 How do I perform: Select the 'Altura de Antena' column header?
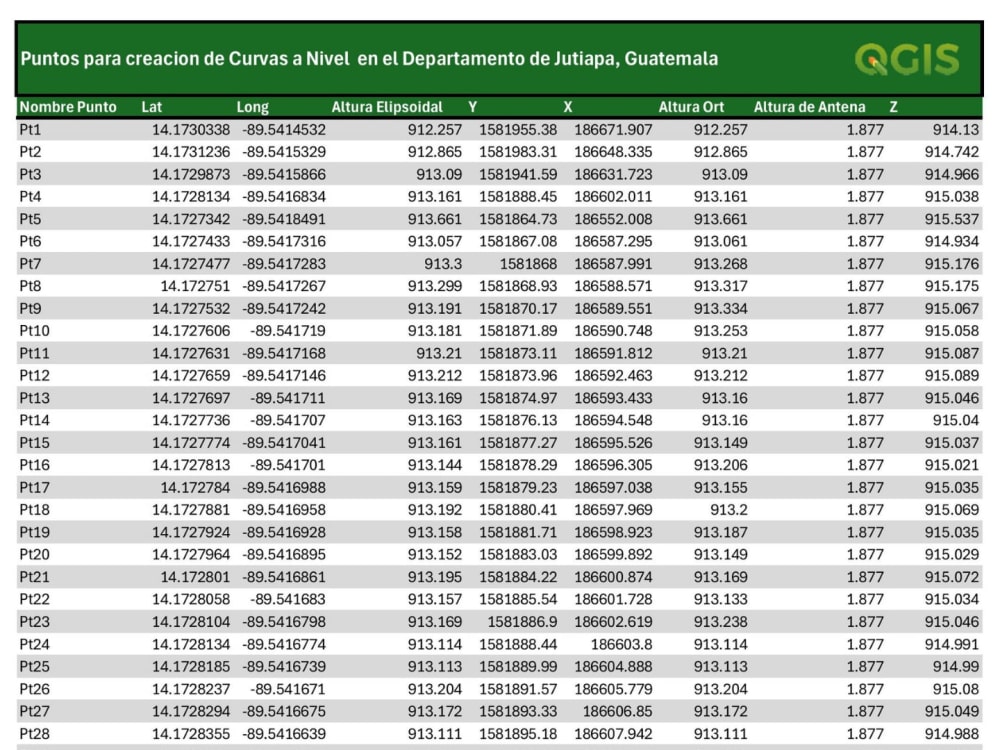pyautogui.click(x=809, y=107)
